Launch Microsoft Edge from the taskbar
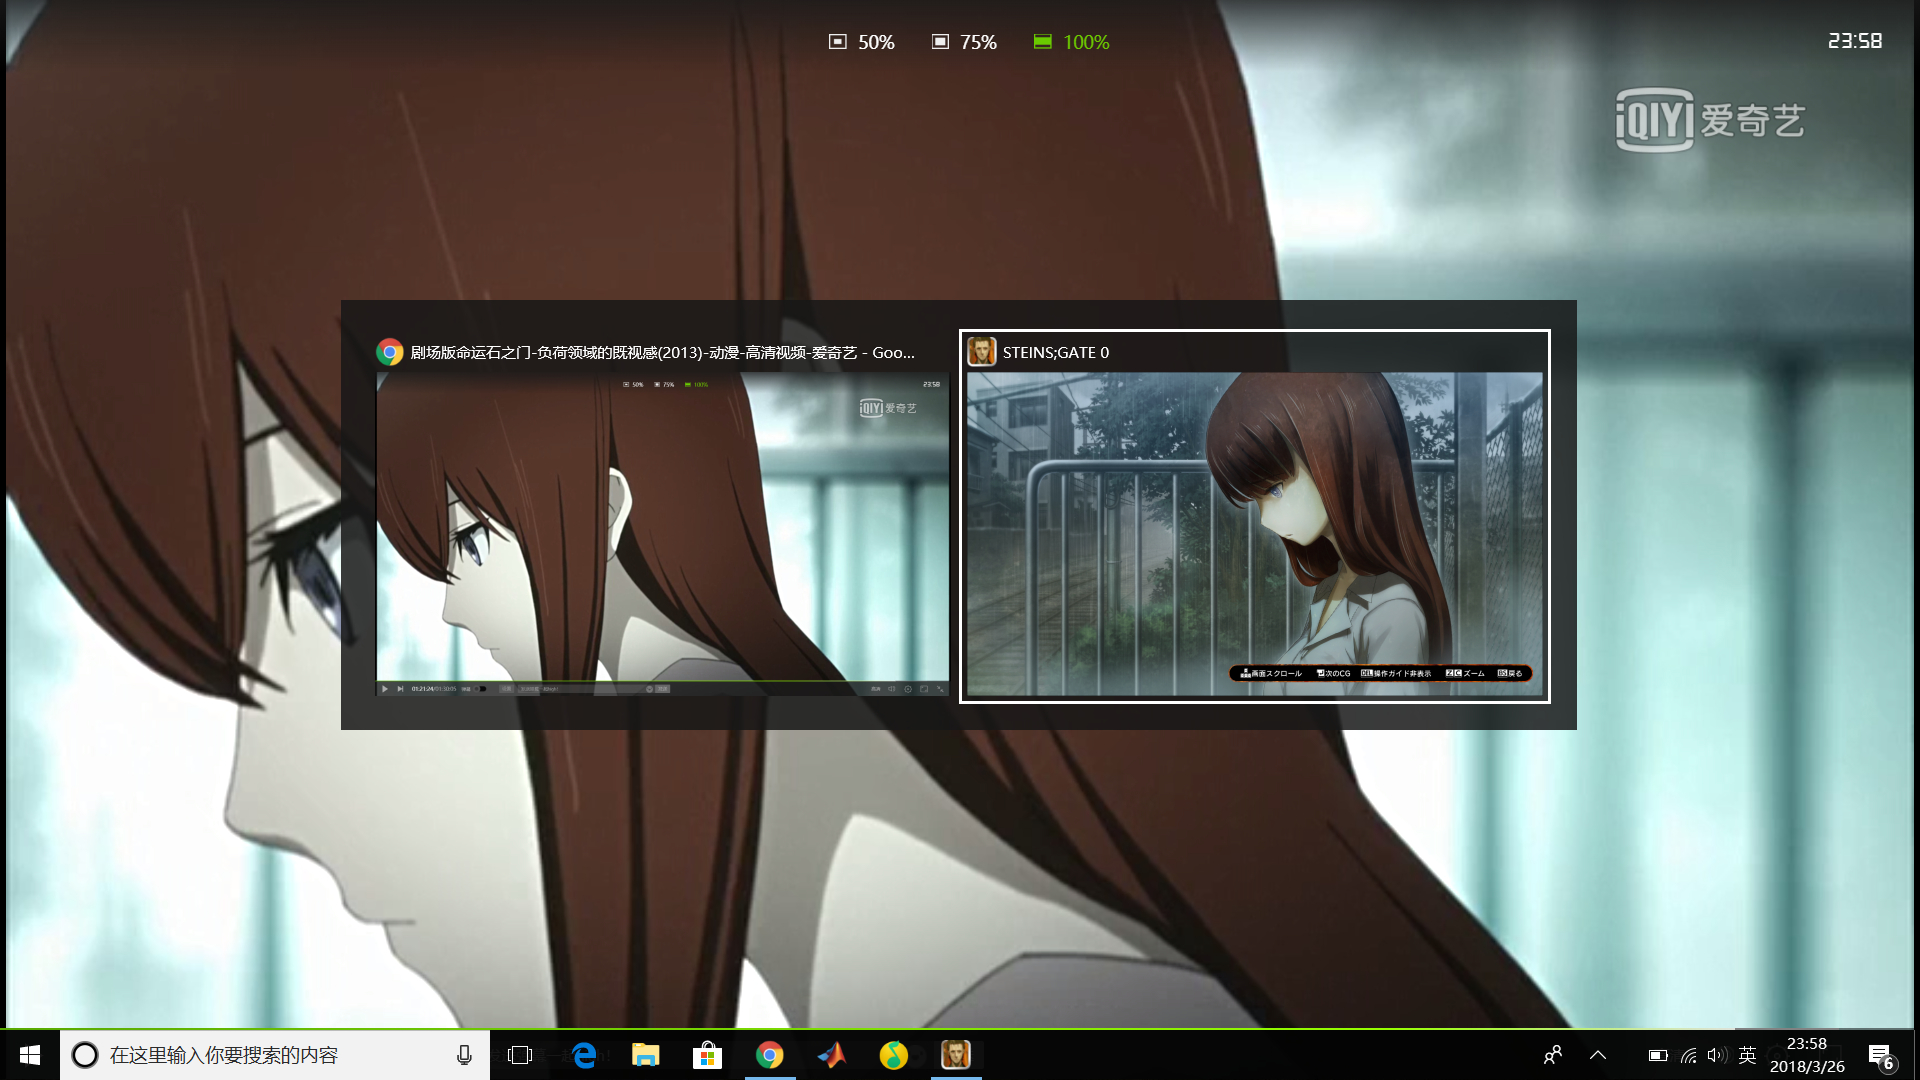The image size is (1920, 1080). (584, 1055)
